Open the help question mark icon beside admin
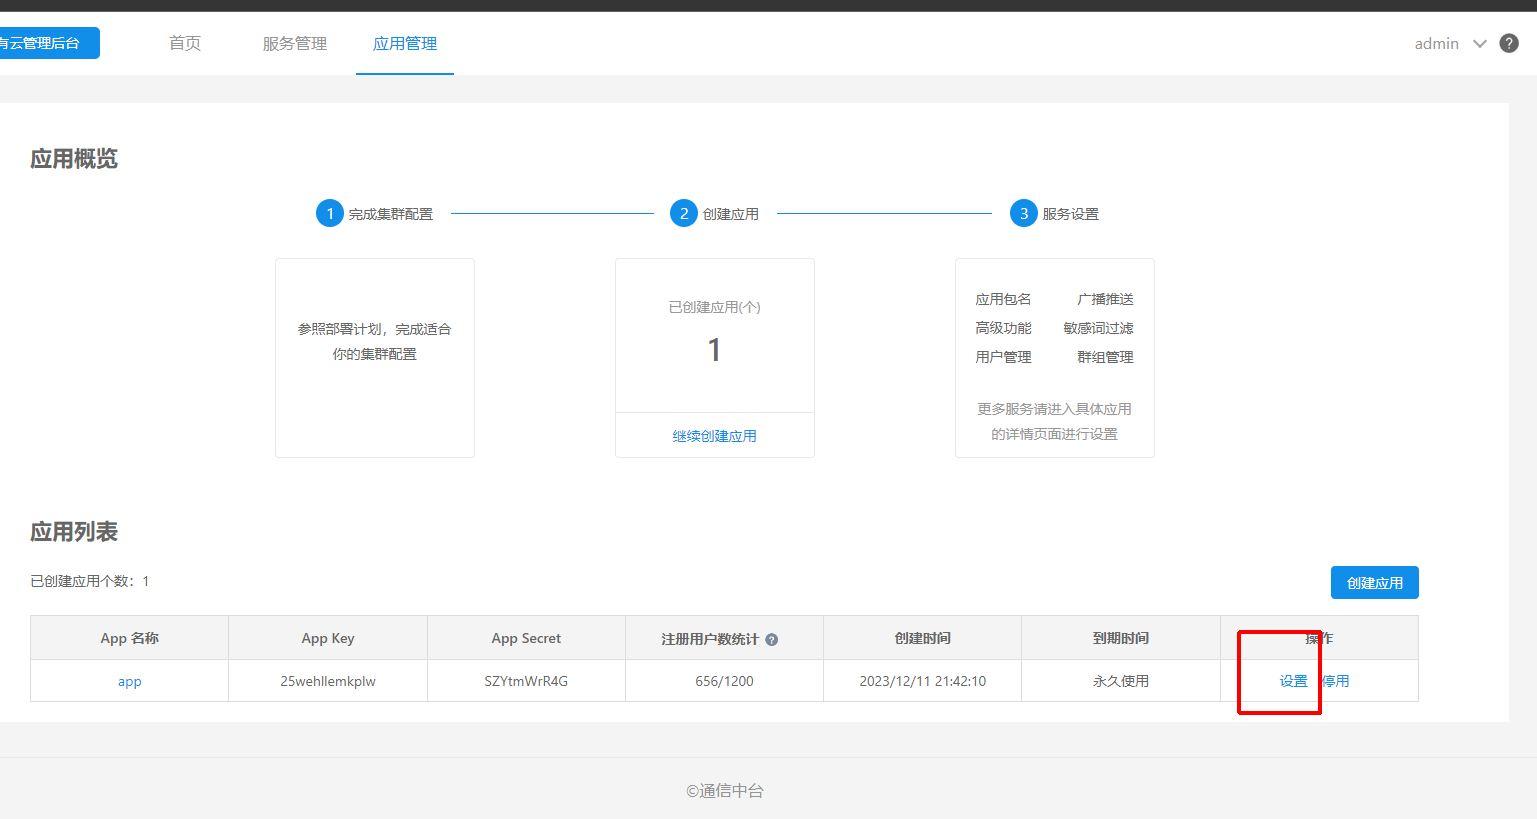Image resolution: width=1537 pixels, height=819 pixels. pyautogui.click(x=1509, y=43)
